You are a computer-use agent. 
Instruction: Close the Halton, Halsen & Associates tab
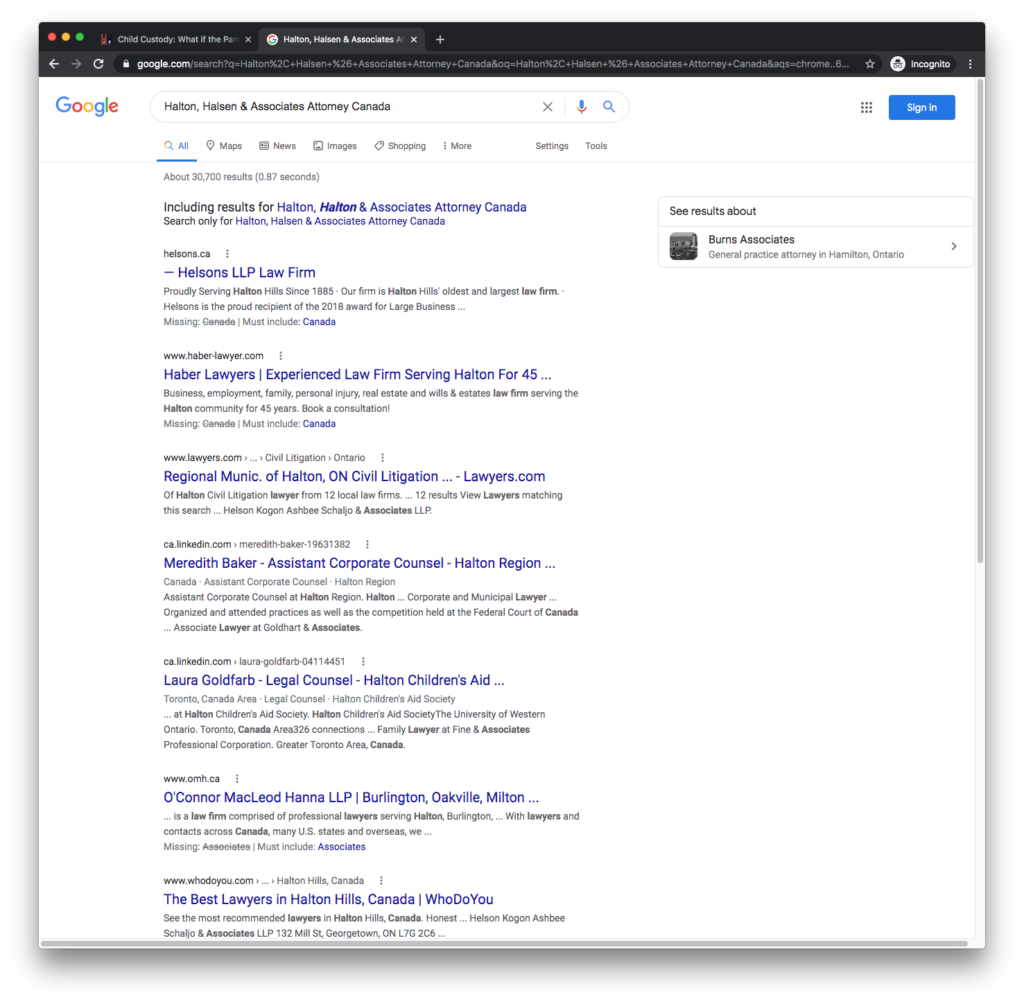pos(414,39)
